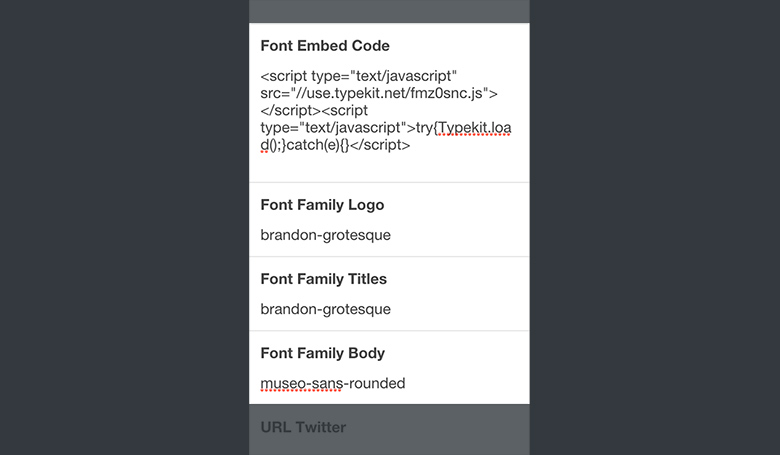Focus the Font Family Titles field
The height and width of the screenshot is (455, 780).
point(325,309)
